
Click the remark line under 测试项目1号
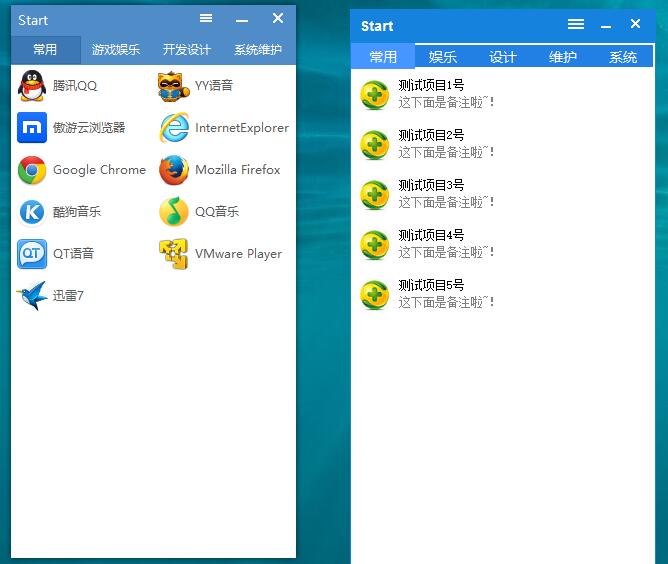(x=446, y=103)
